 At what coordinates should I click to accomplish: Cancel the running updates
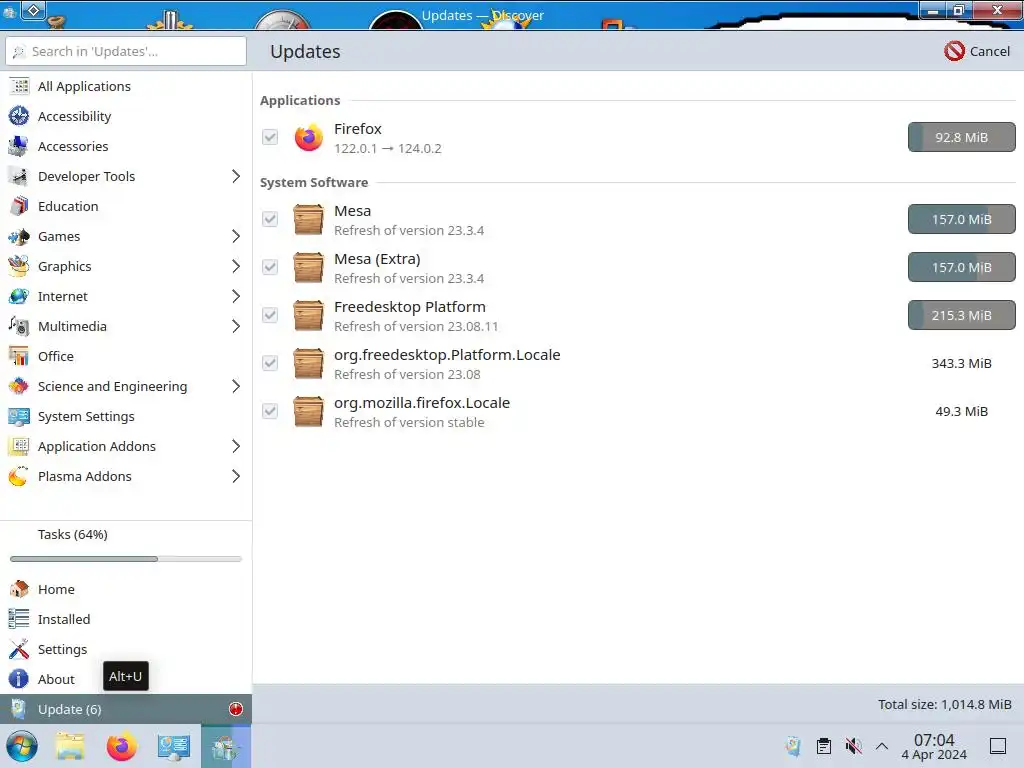tap(977, 51)
